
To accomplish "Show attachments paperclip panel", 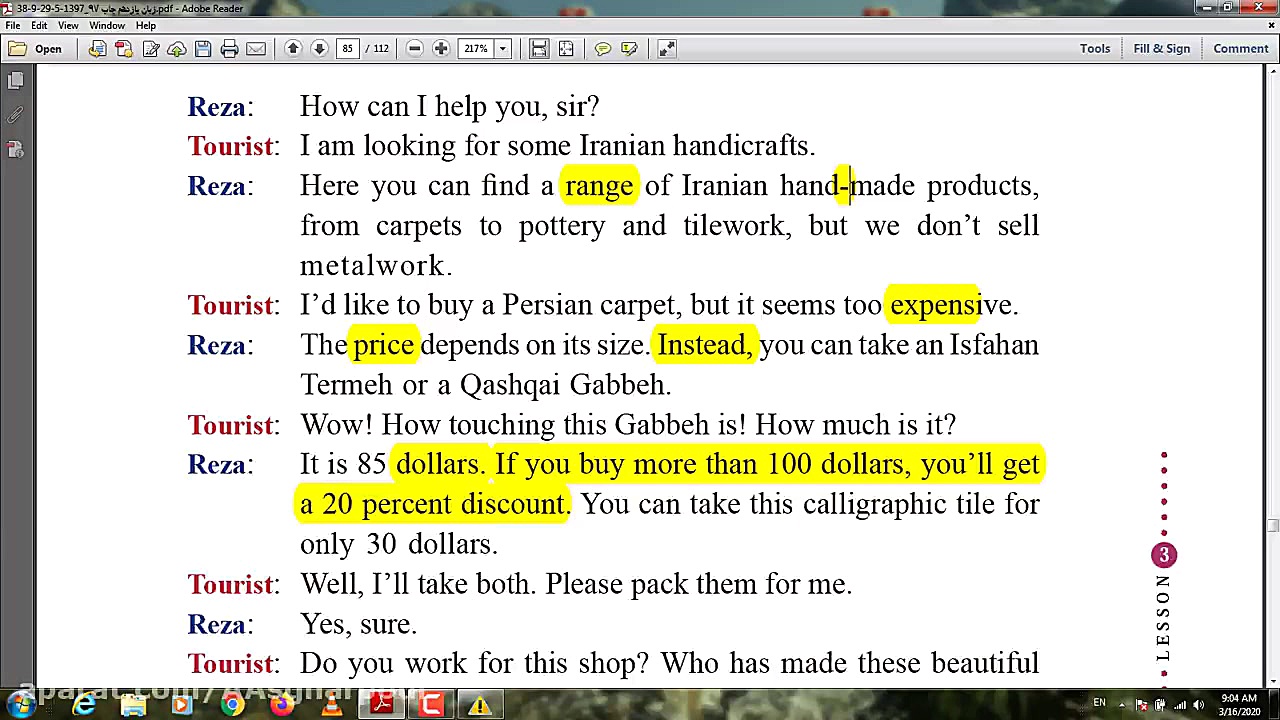I will (15, 115).
